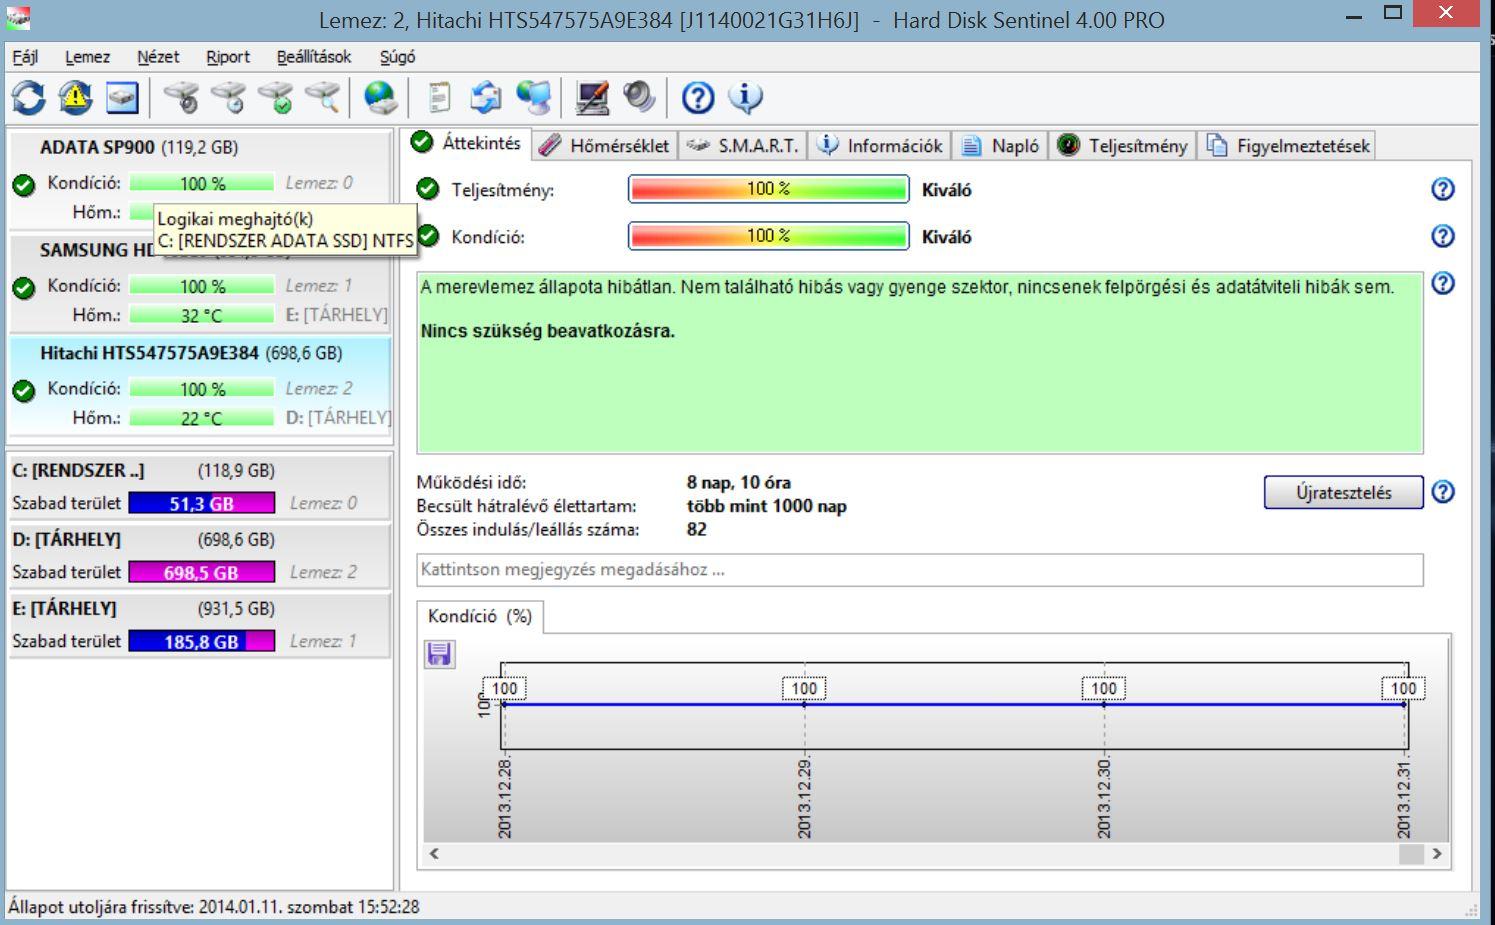Image resolution: width=1495 pixels, height=925 pixels.
Task: Click green check icon of ADATA SP900 Kondíció
Action: (x=24, y=184)
